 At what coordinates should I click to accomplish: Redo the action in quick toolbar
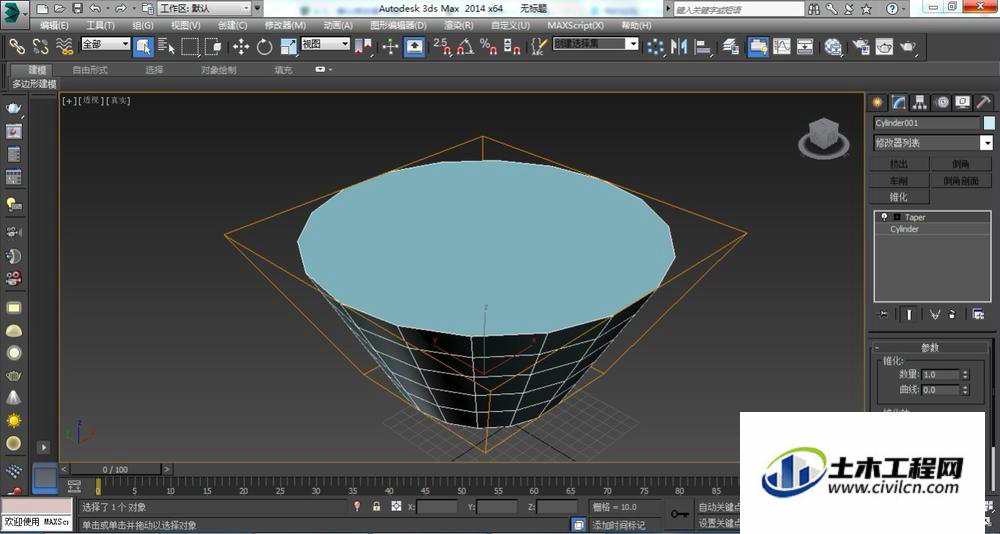[121, 8]
